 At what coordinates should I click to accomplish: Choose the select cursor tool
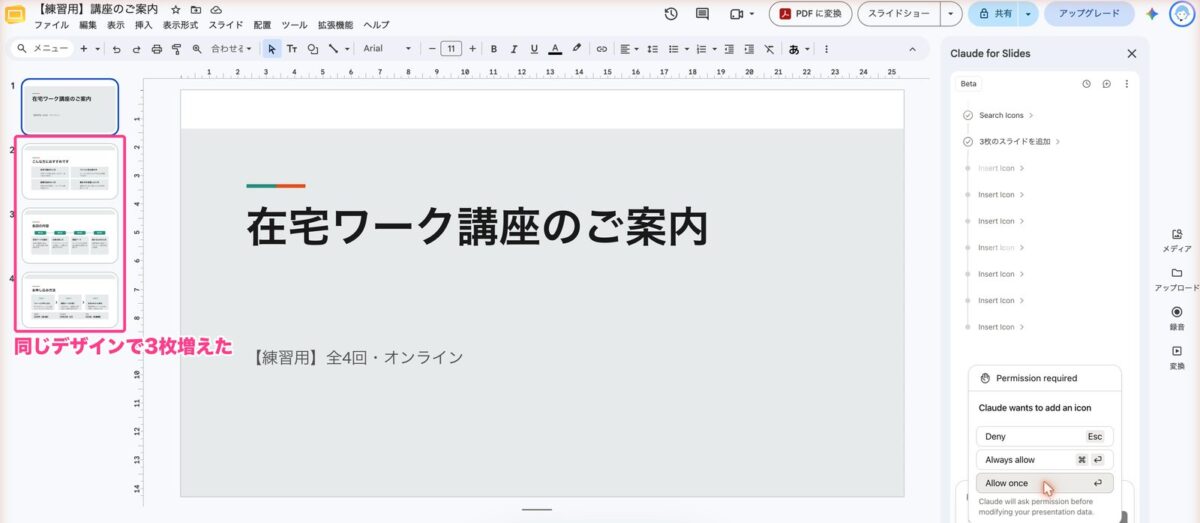pyautogui.click(x=272, y=48)
